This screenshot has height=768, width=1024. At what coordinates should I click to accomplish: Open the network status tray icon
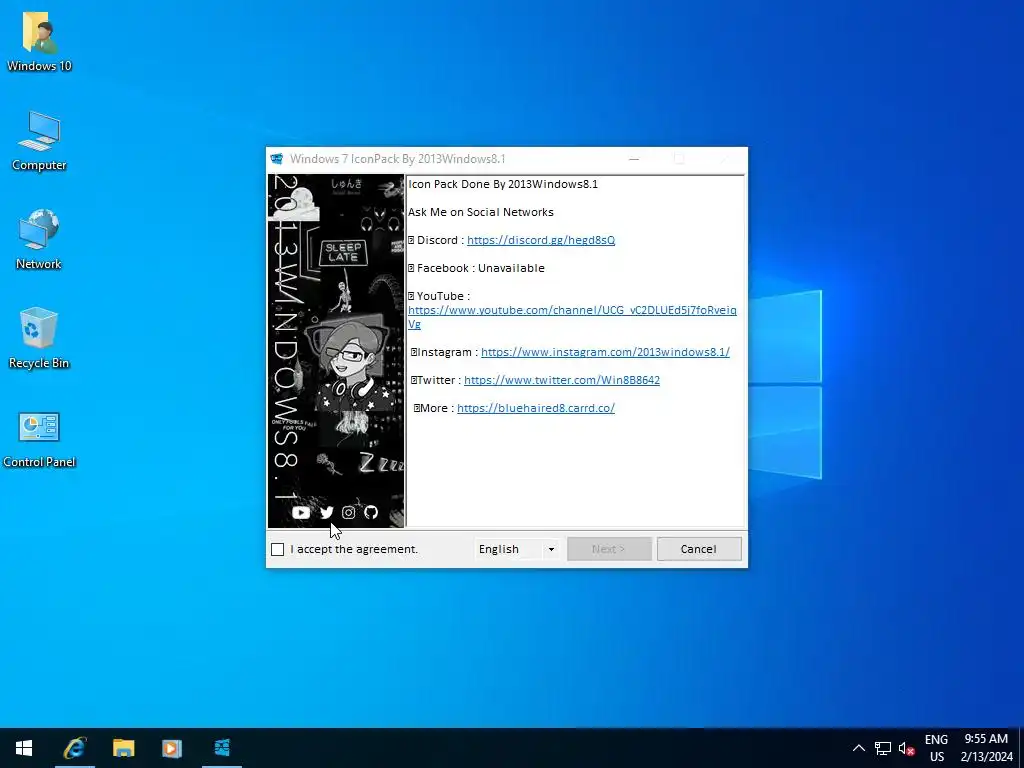[x=883, y=748]
